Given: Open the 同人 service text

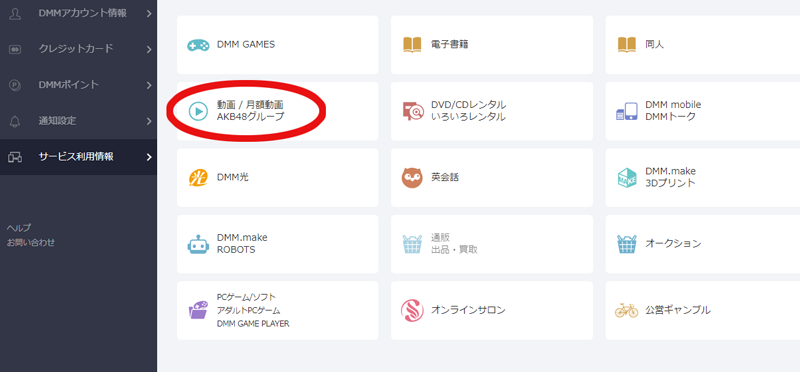Looking at the screenshot, I should (655, 44).
